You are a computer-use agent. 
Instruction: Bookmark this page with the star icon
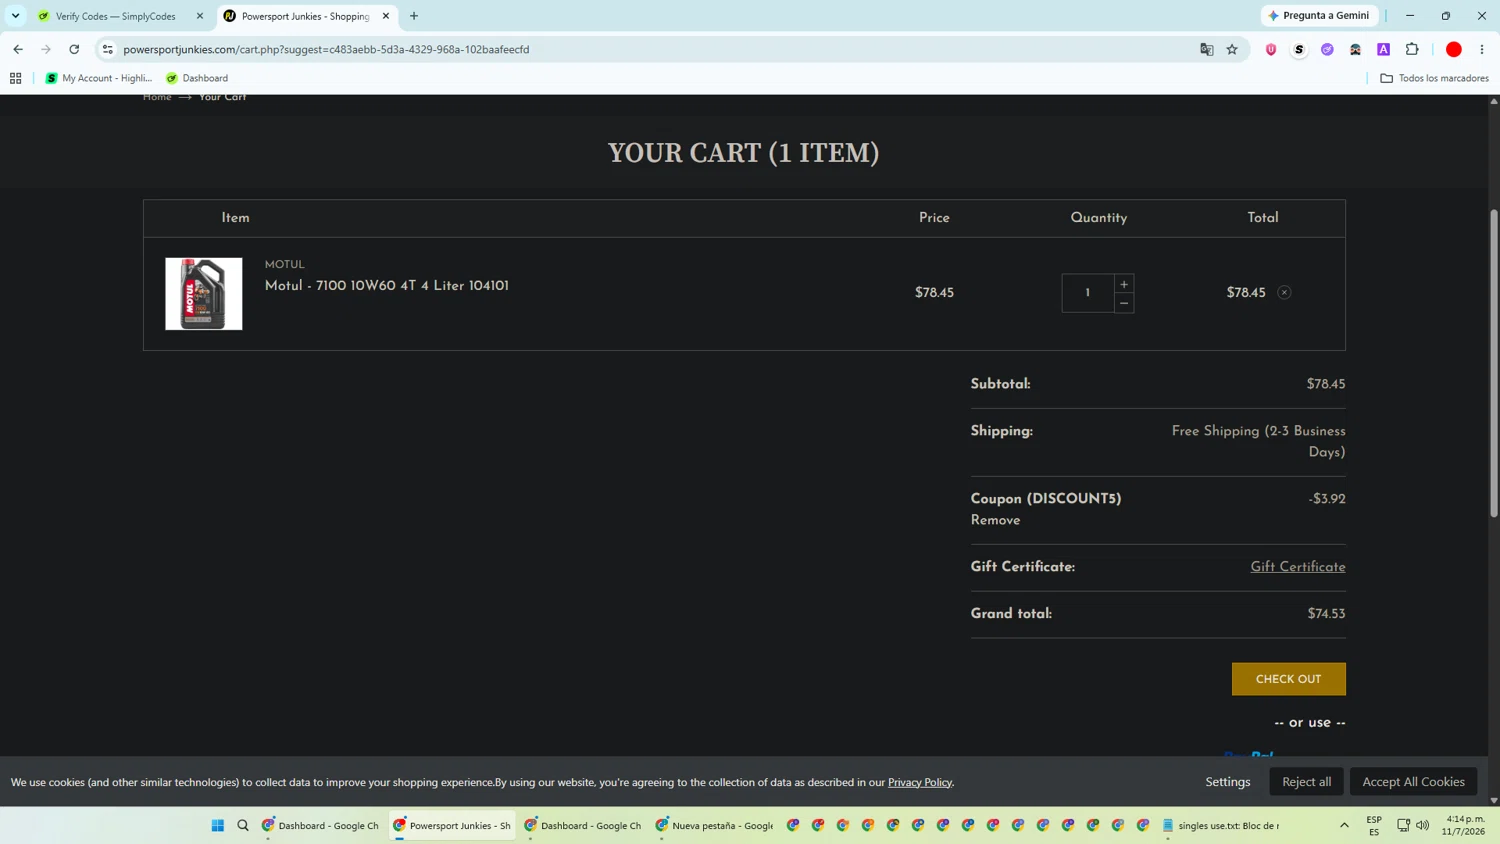coord(1232,49)
